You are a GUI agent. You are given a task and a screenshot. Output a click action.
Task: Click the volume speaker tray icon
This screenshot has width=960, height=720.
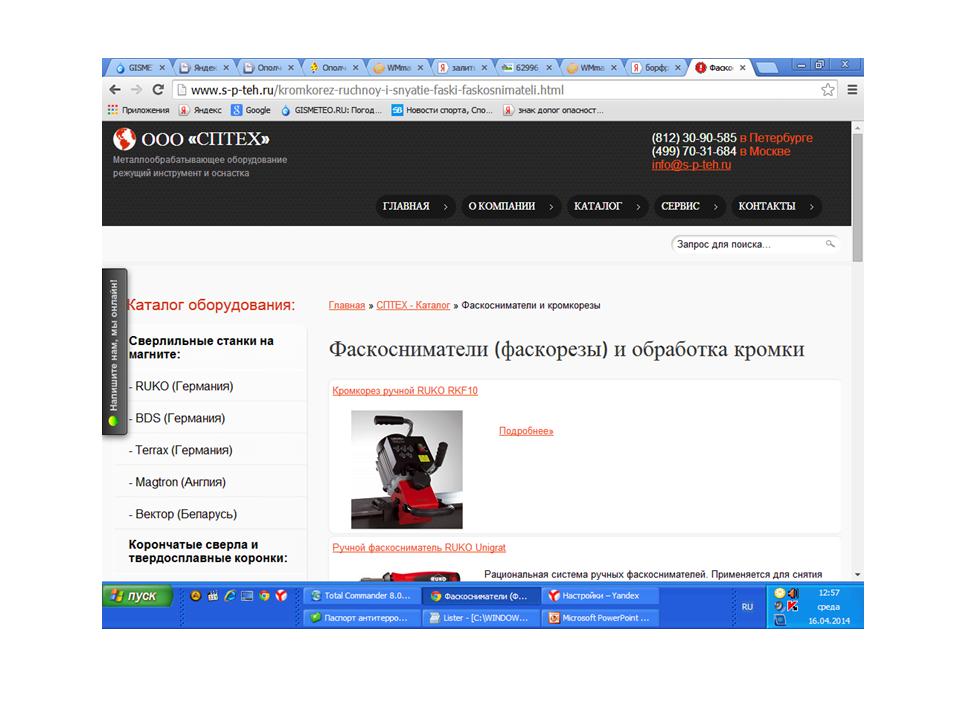[x=793, y=593]
